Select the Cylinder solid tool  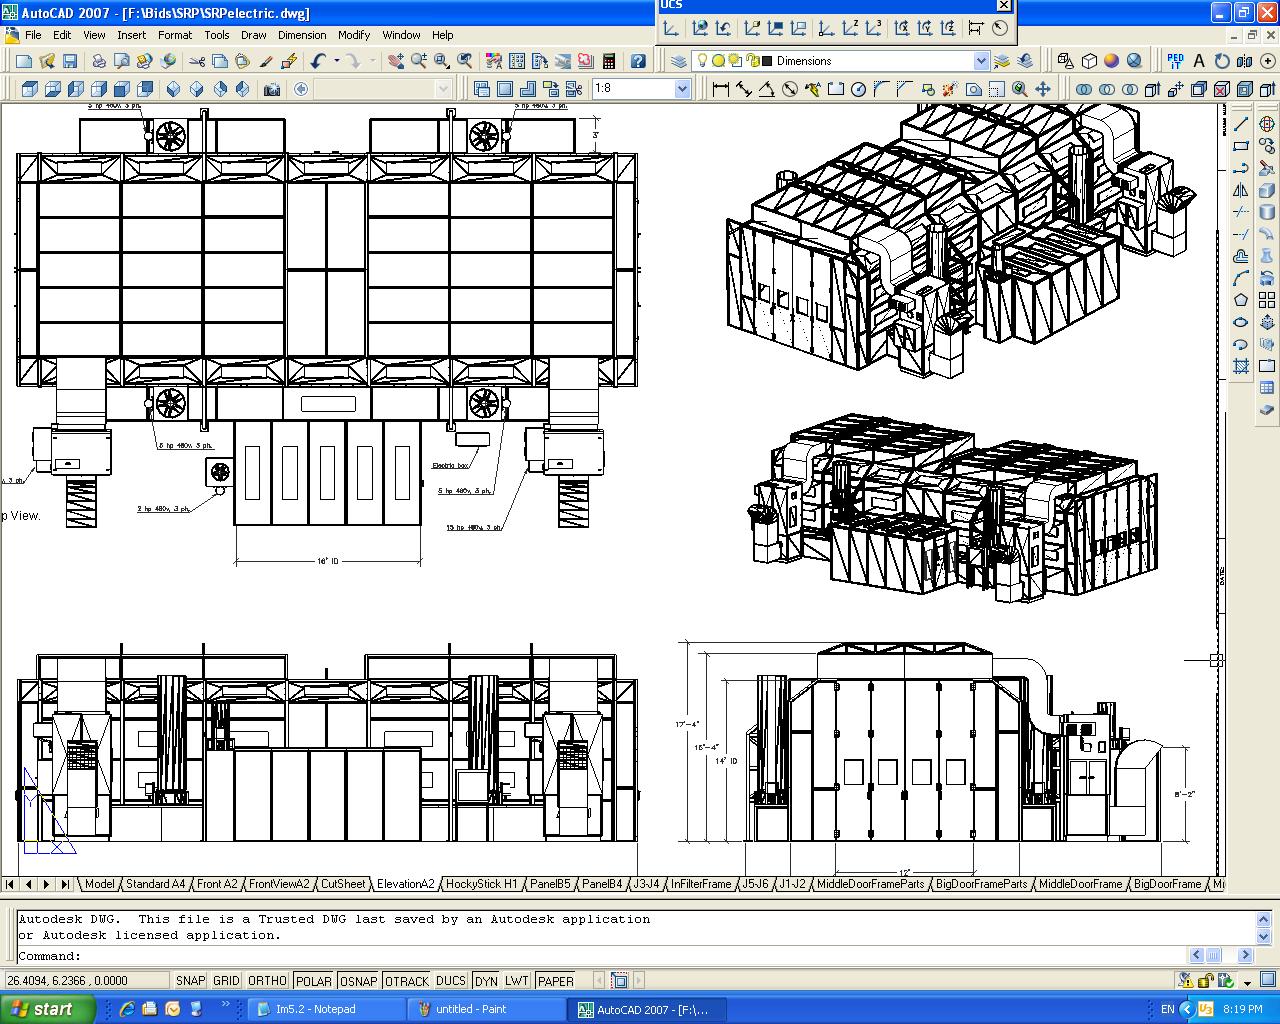(x=1267, y=212)
